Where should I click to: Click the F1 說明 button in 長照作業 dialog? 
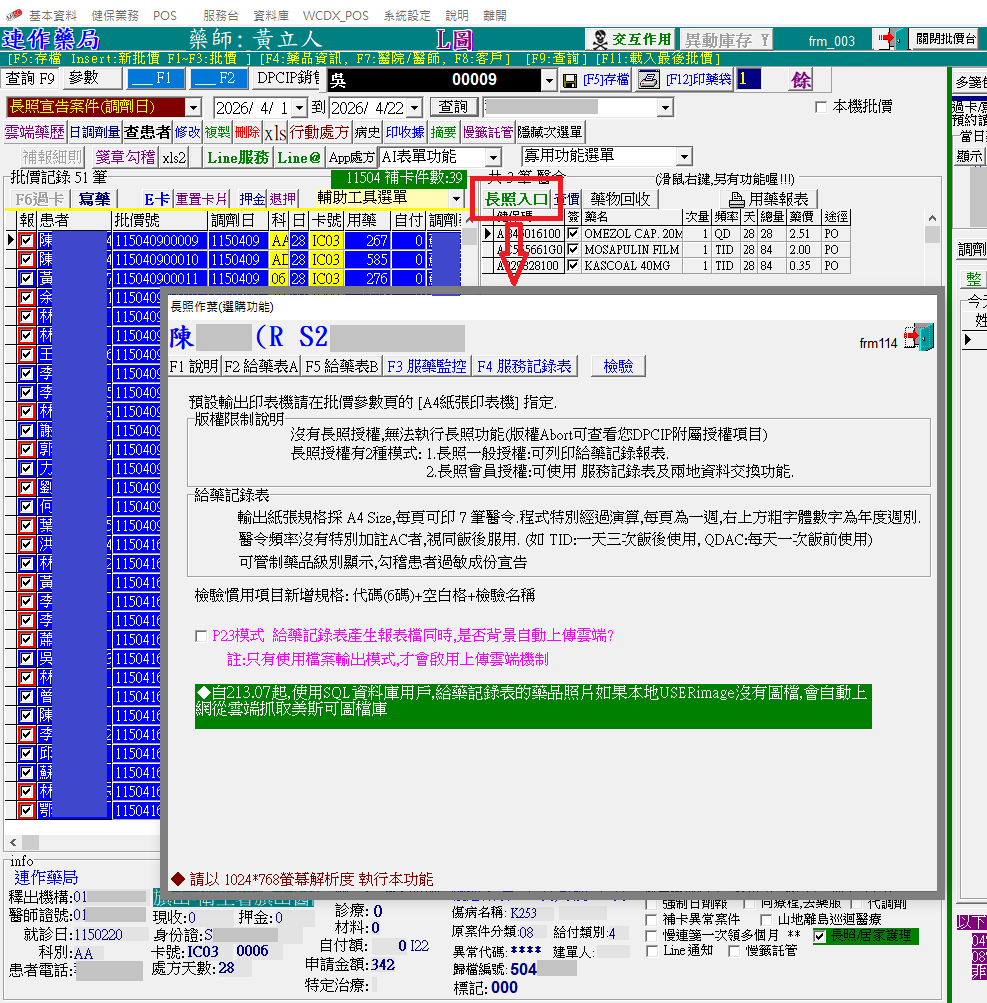click(194, 367)
